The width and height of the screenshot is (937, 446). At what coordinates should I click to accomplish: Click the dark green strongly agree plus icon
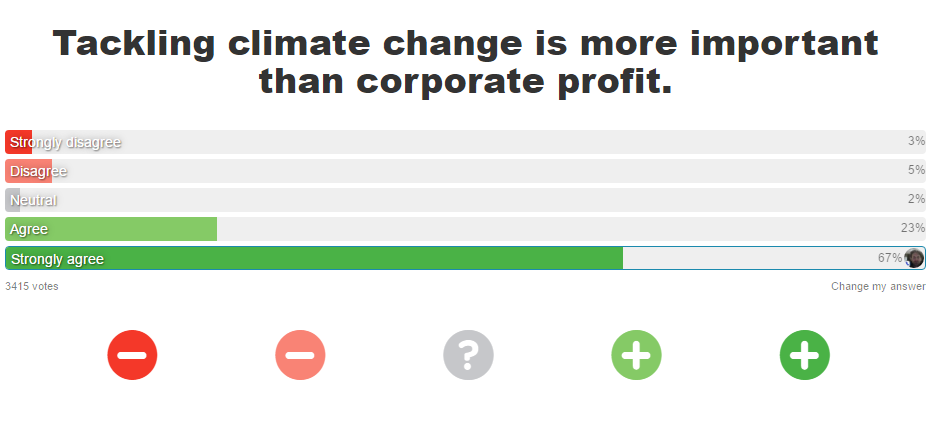click(804, 355)
